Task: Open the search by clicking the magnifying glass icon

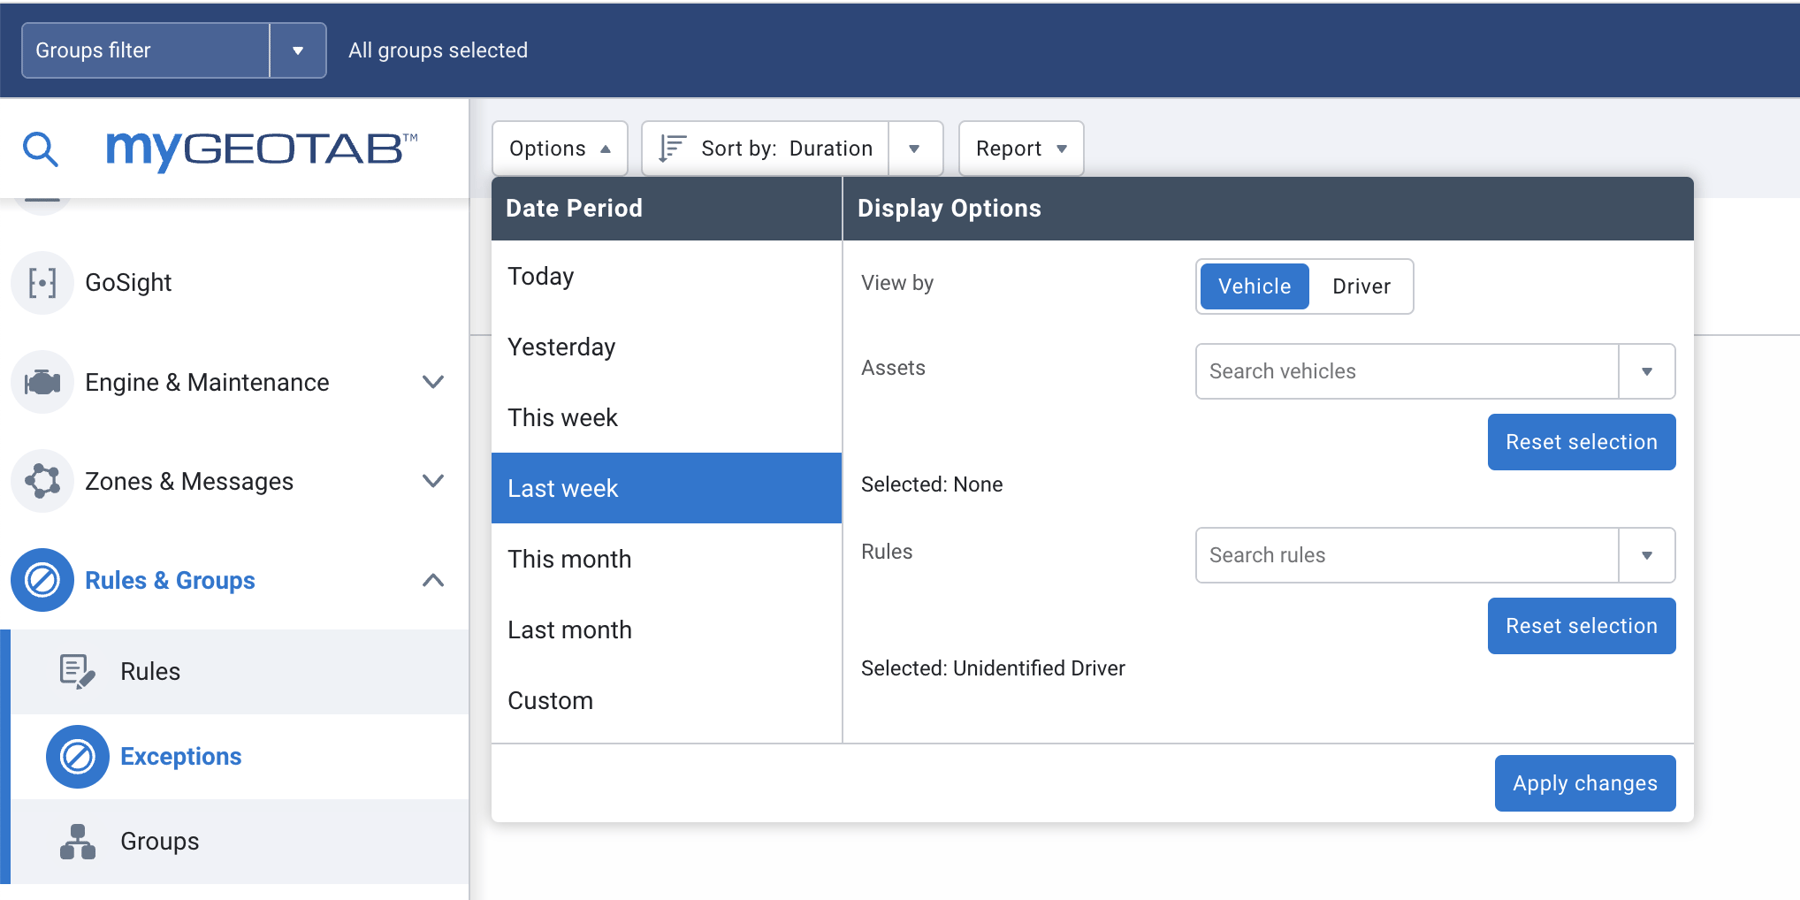Action: coord(40,148)
